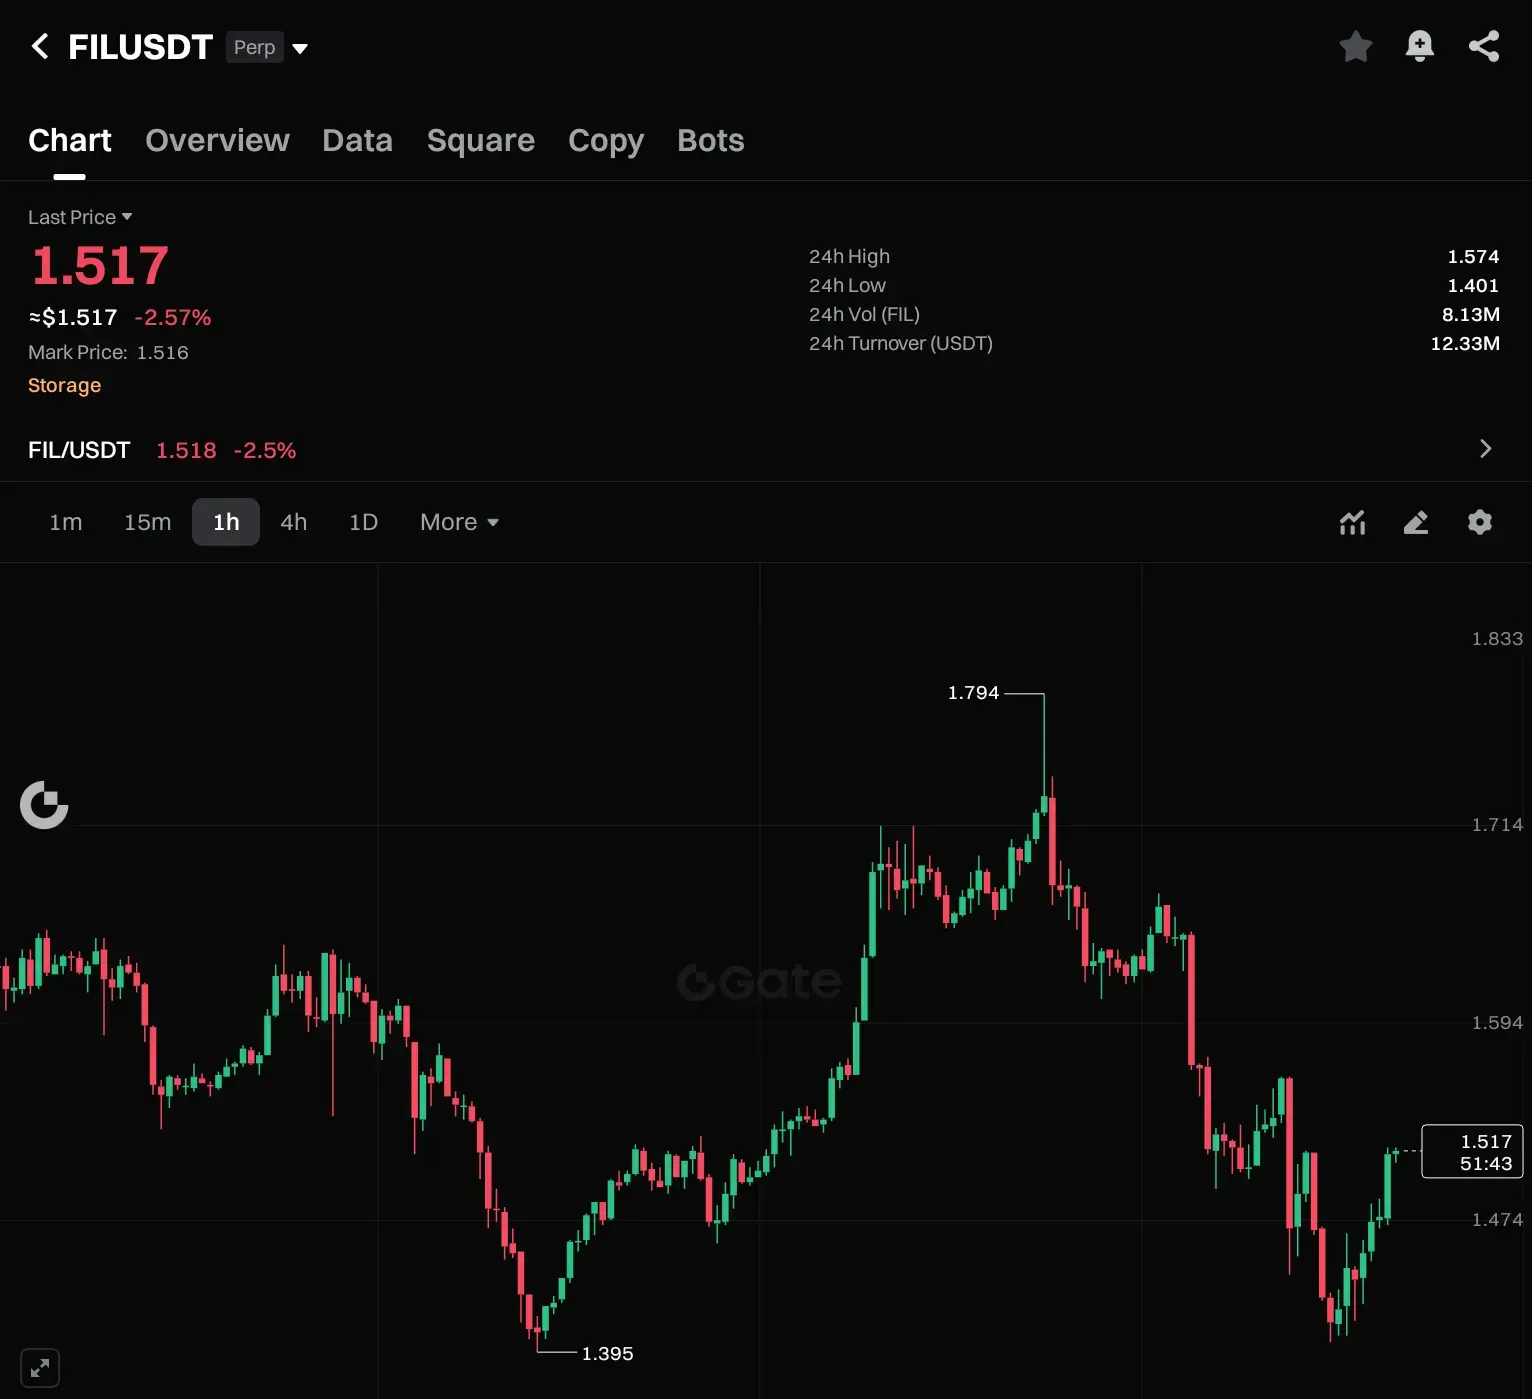This screenshot has width=1538, height=1399.
Task: Select the 4h timeframe
Action: click(294, 522)
